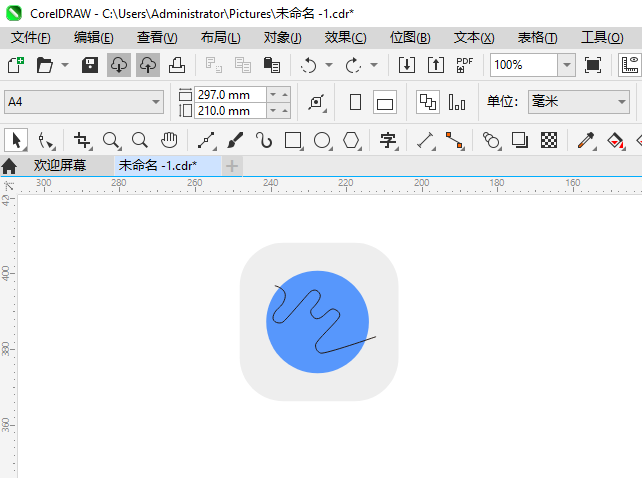Add a new document tab with plus
642x478 pixels.
[x=232, y=166]
